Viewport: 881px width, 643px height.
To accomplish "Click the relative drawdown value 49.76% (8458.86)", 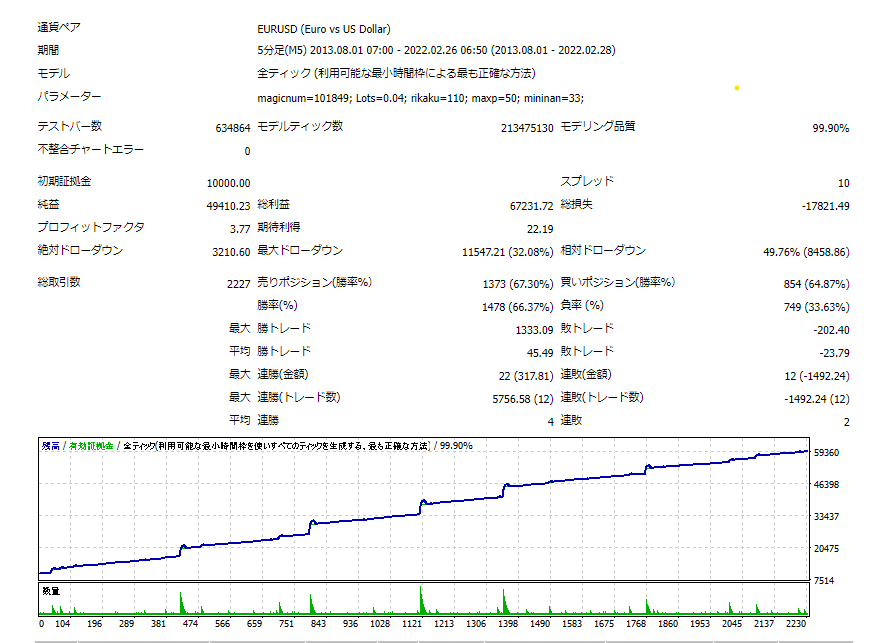I will coord(806,252).
